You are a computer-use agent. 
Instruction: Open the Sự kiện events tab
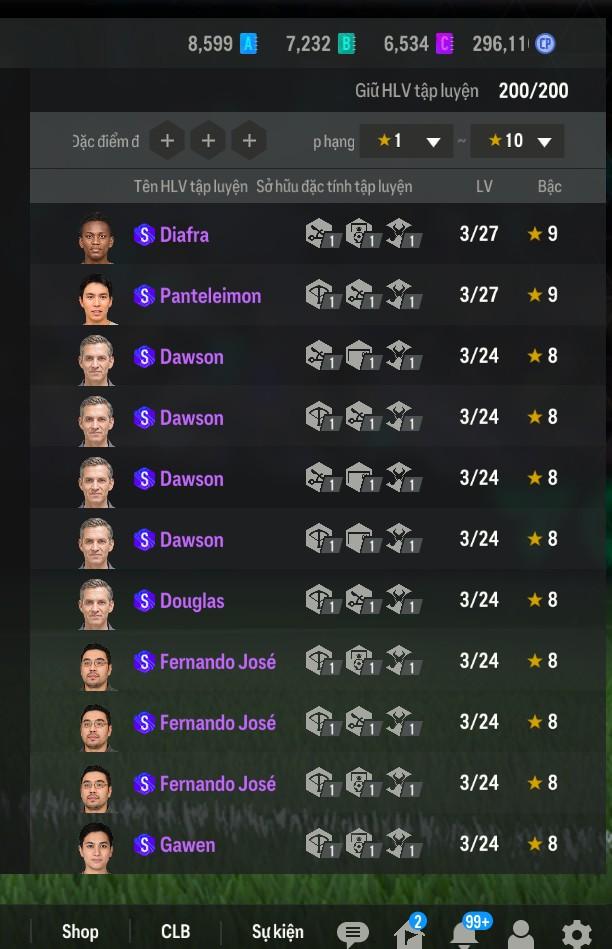point(277,931)
